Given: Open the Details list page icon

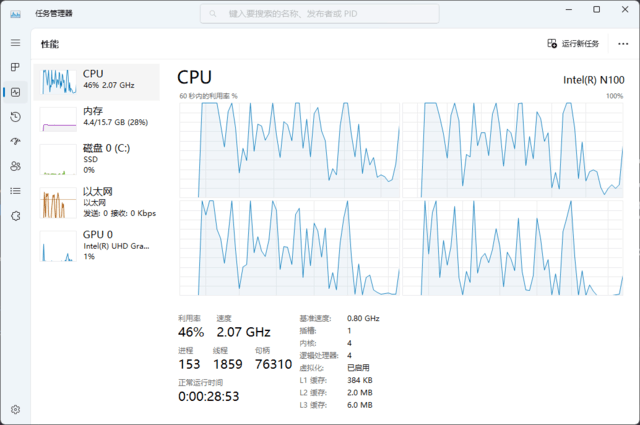Looking at the screenshot, I should (15, 190).
